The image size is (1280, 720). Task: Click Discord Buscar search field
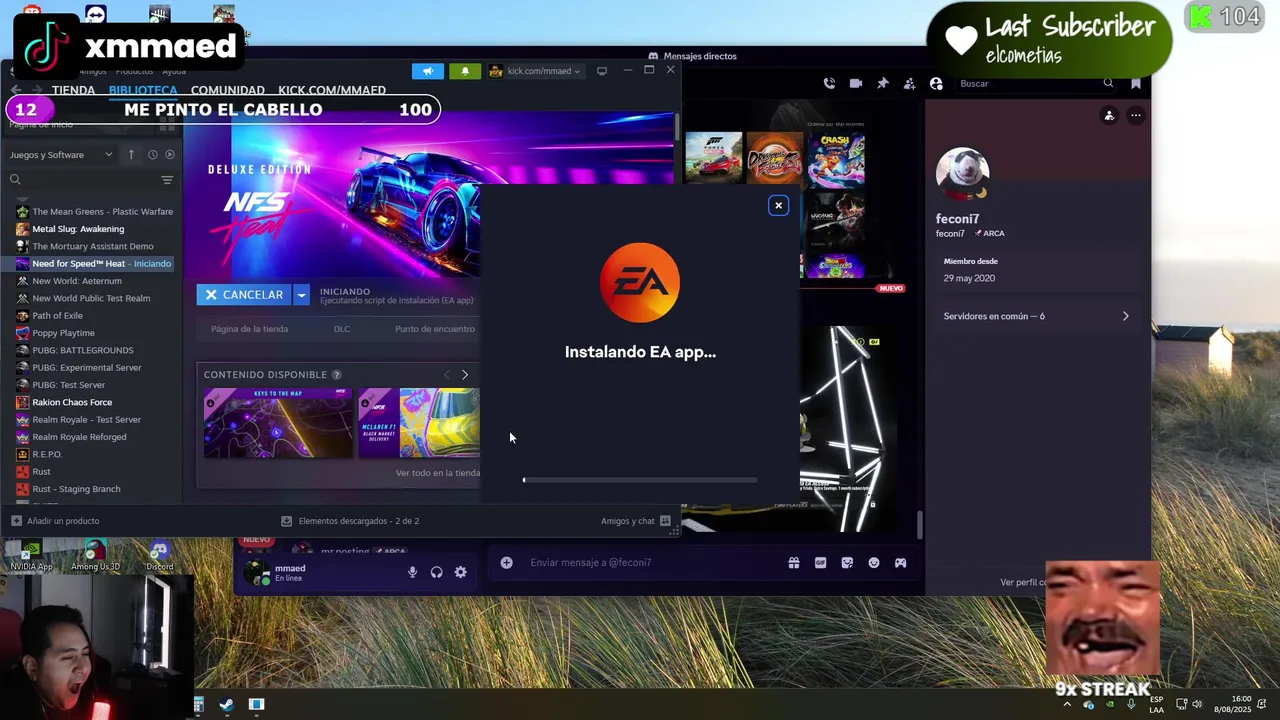tap(1035, 84)
